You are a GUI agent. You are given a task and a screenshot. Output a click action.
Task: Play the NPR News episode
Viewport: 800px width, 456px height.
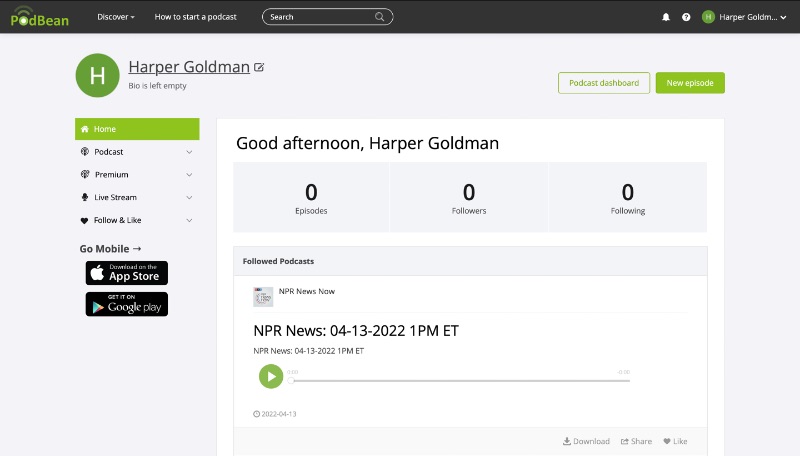tap(270, 376)
